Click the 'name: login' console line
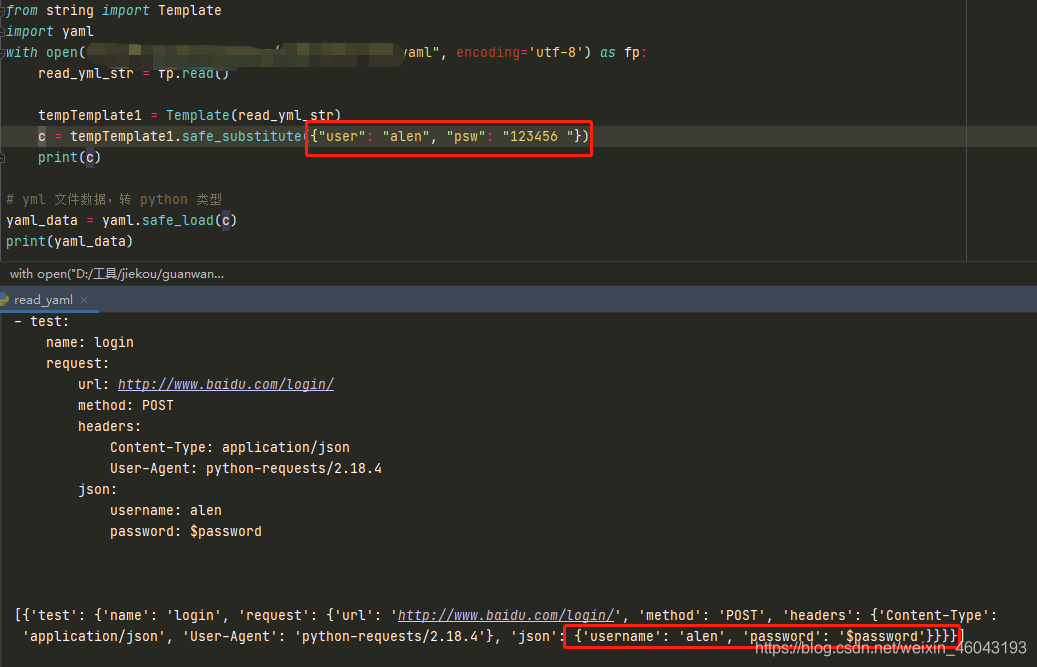1037x667 pixels. pyautogui.click(x=90, y=342)
